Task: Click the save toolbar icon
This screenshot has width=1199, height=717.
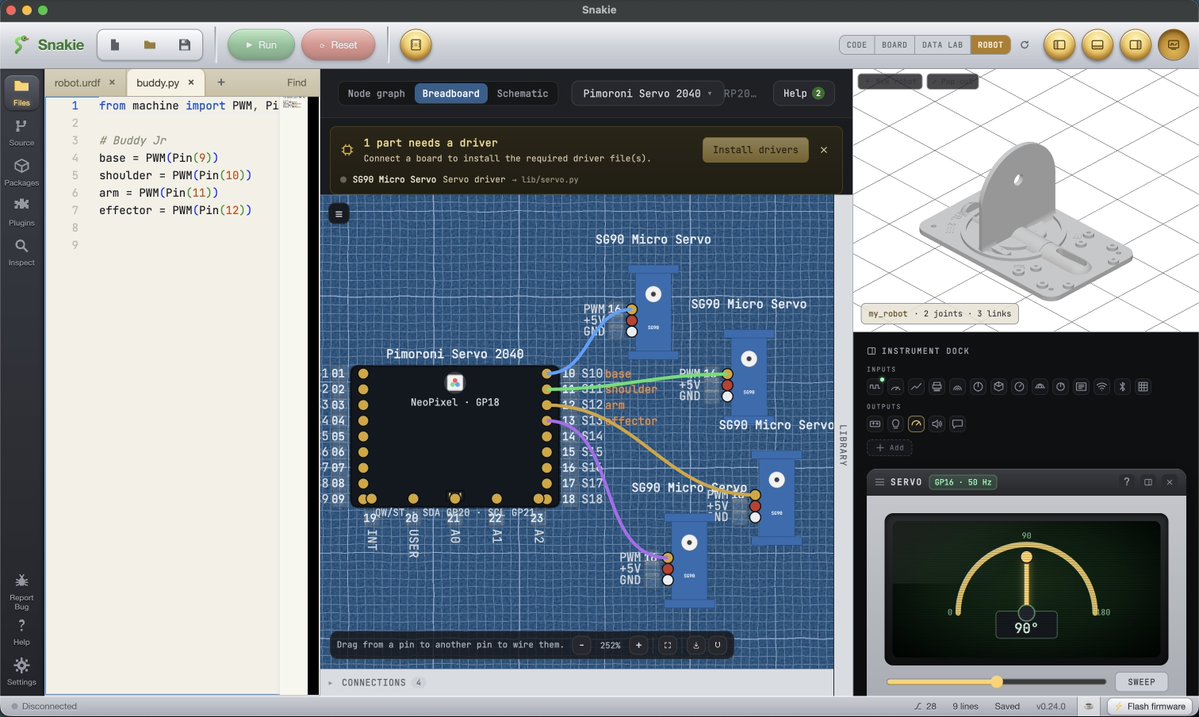Action: coord(184,45)
